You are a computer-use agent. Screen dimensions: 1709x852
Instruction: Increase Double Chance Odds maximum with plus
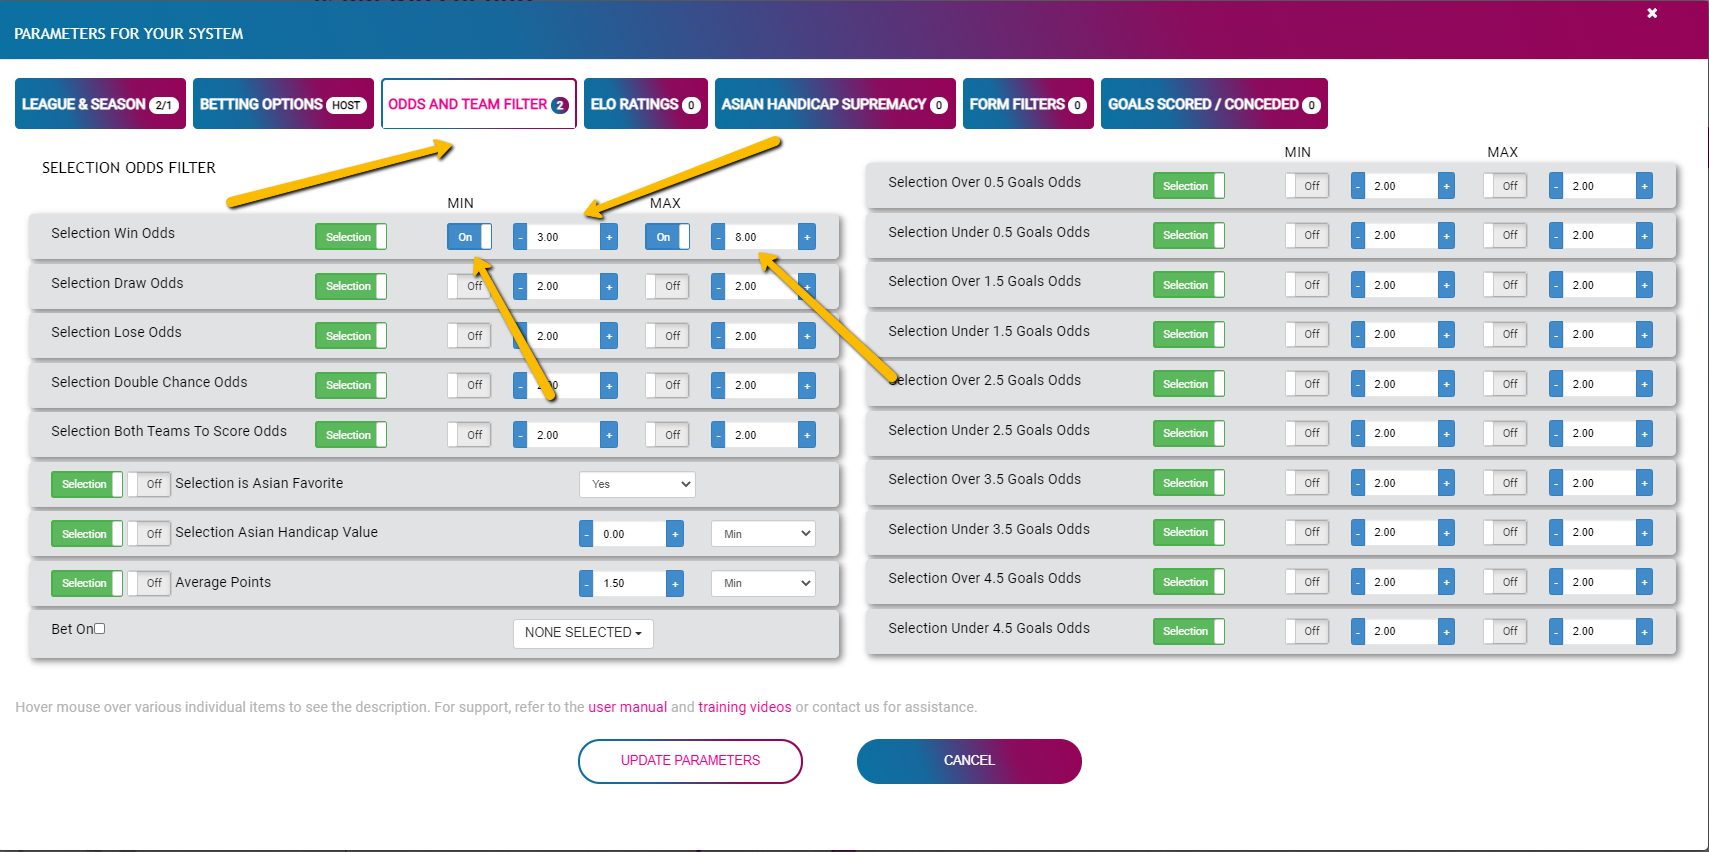(807, 385)
